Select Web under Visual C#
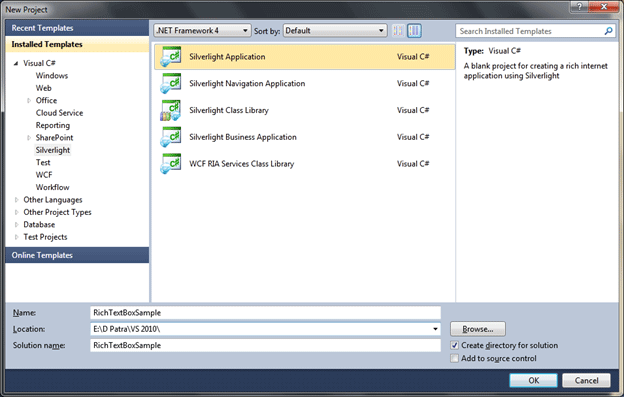Viewport: 624px width, 397px height. (x=44, y=88)
